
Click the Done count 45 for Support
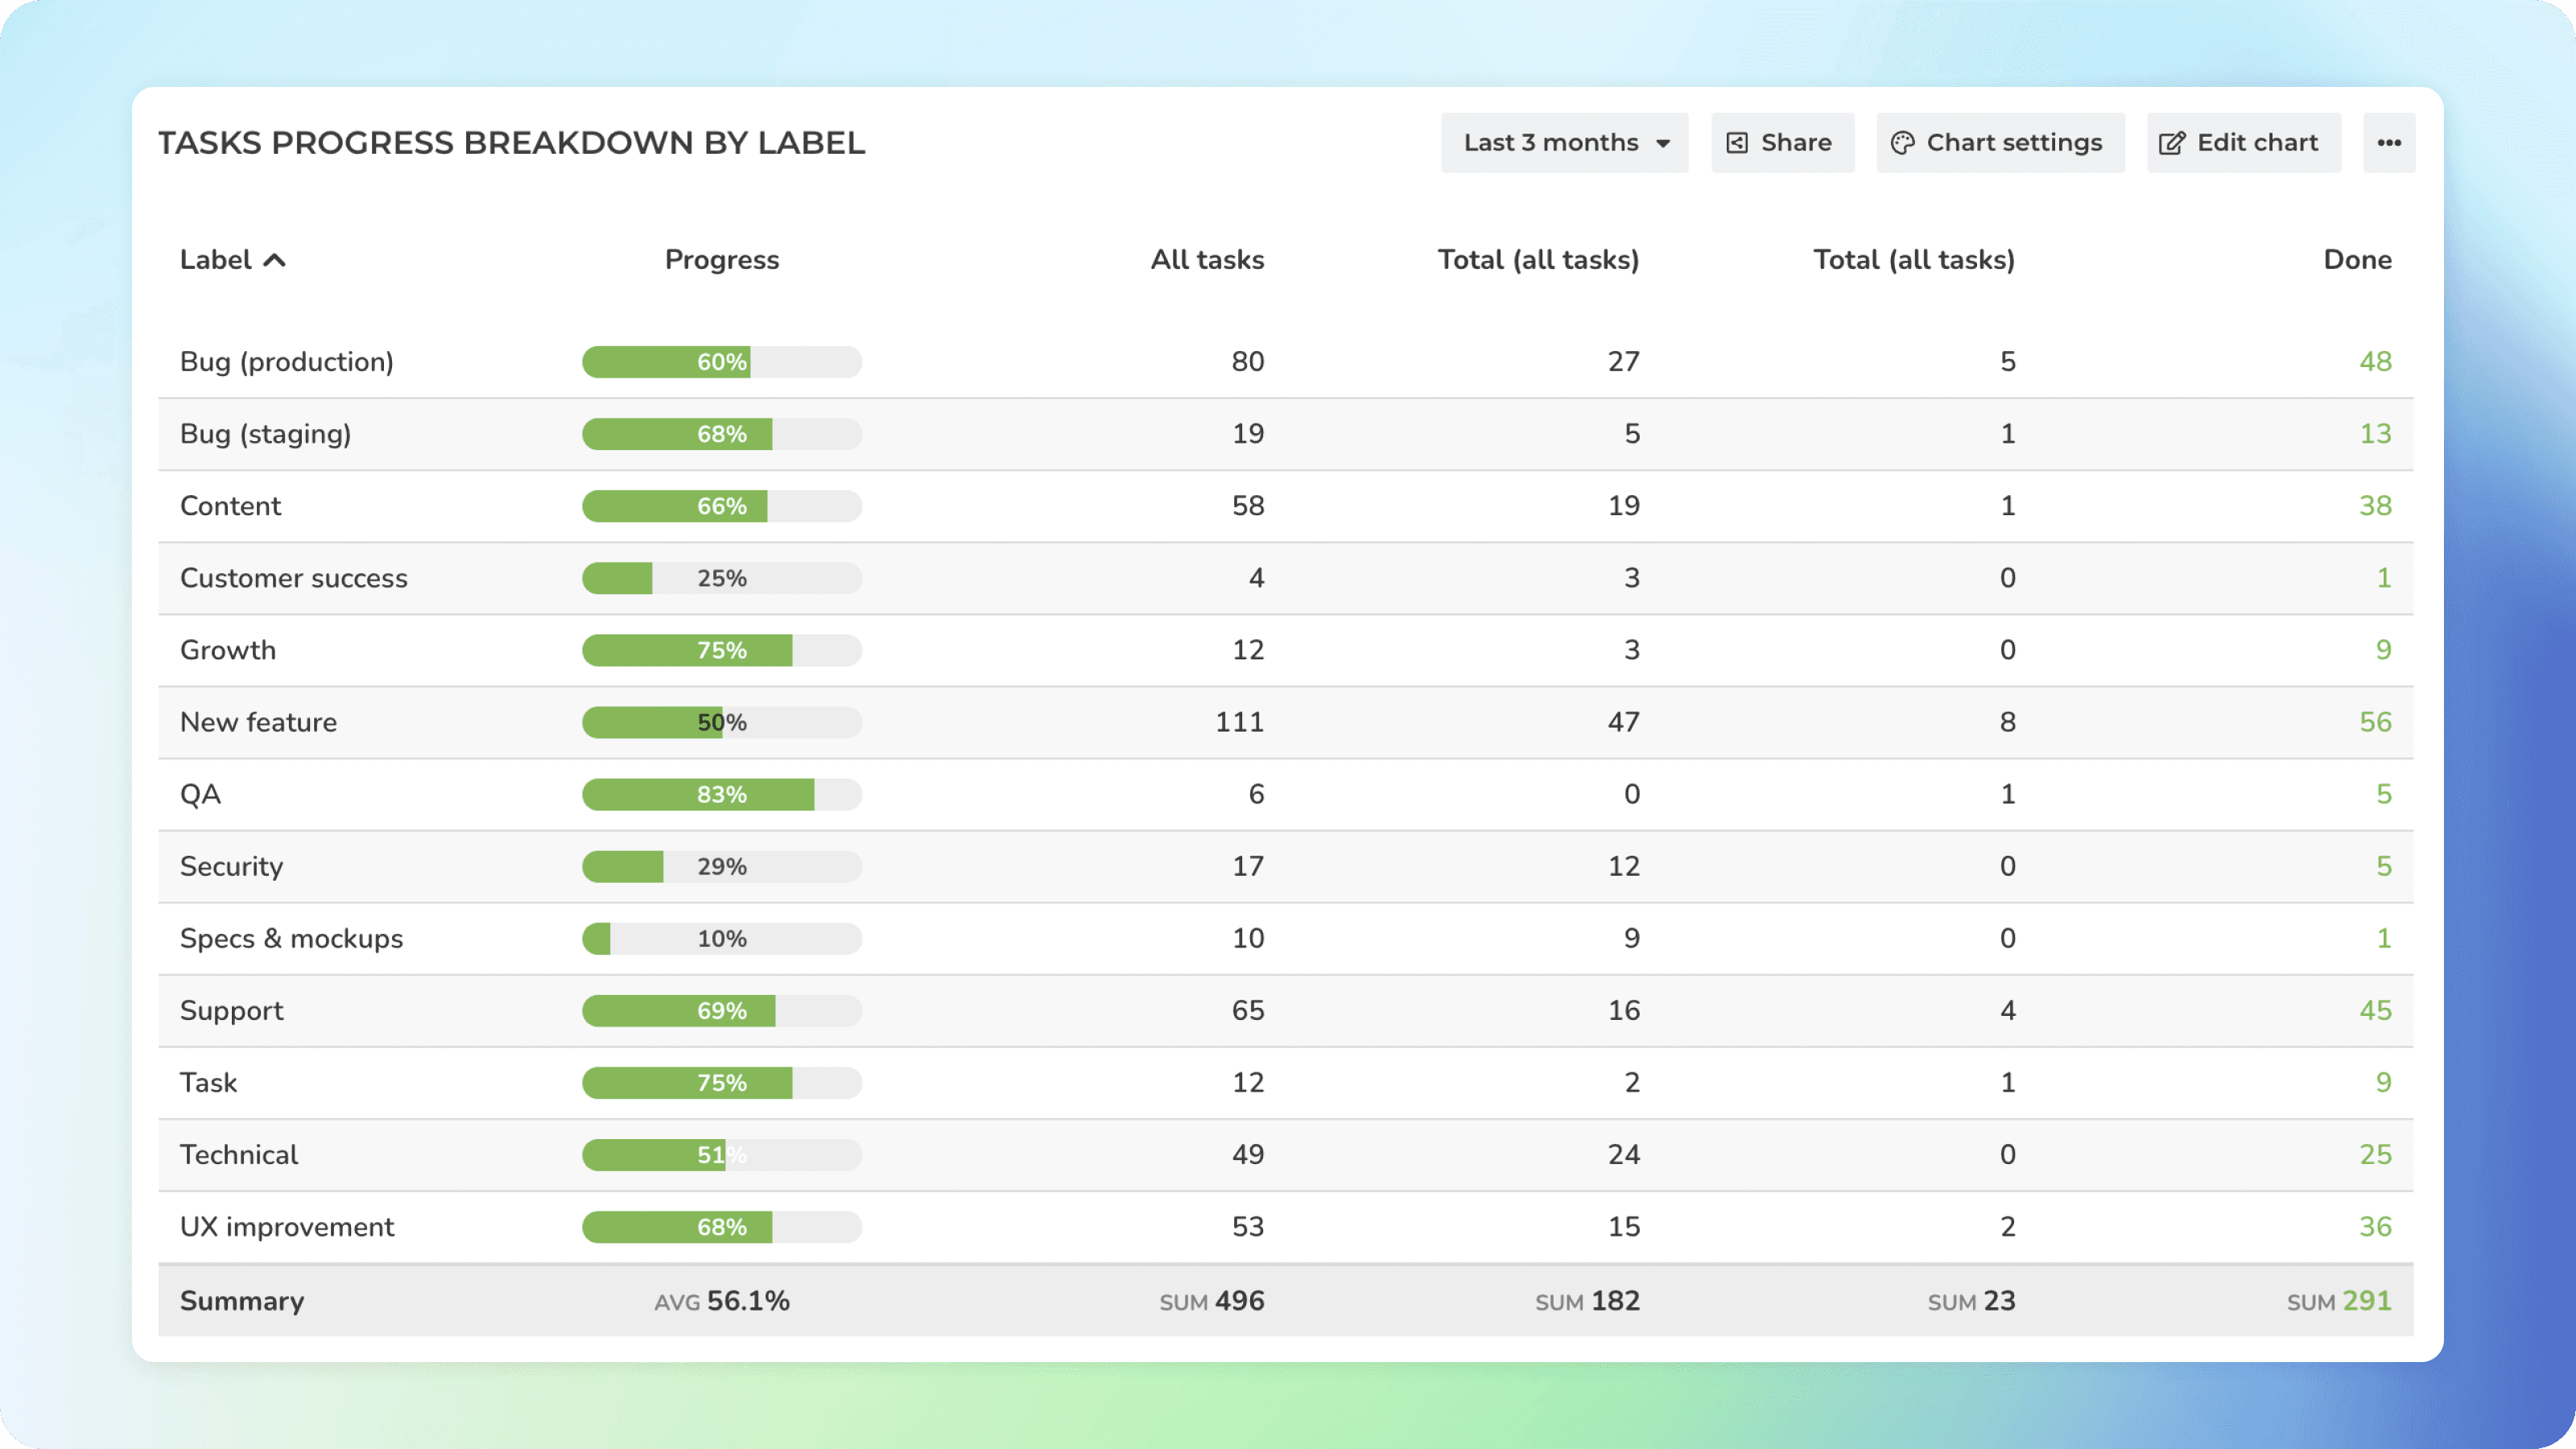point(2374,1011)
